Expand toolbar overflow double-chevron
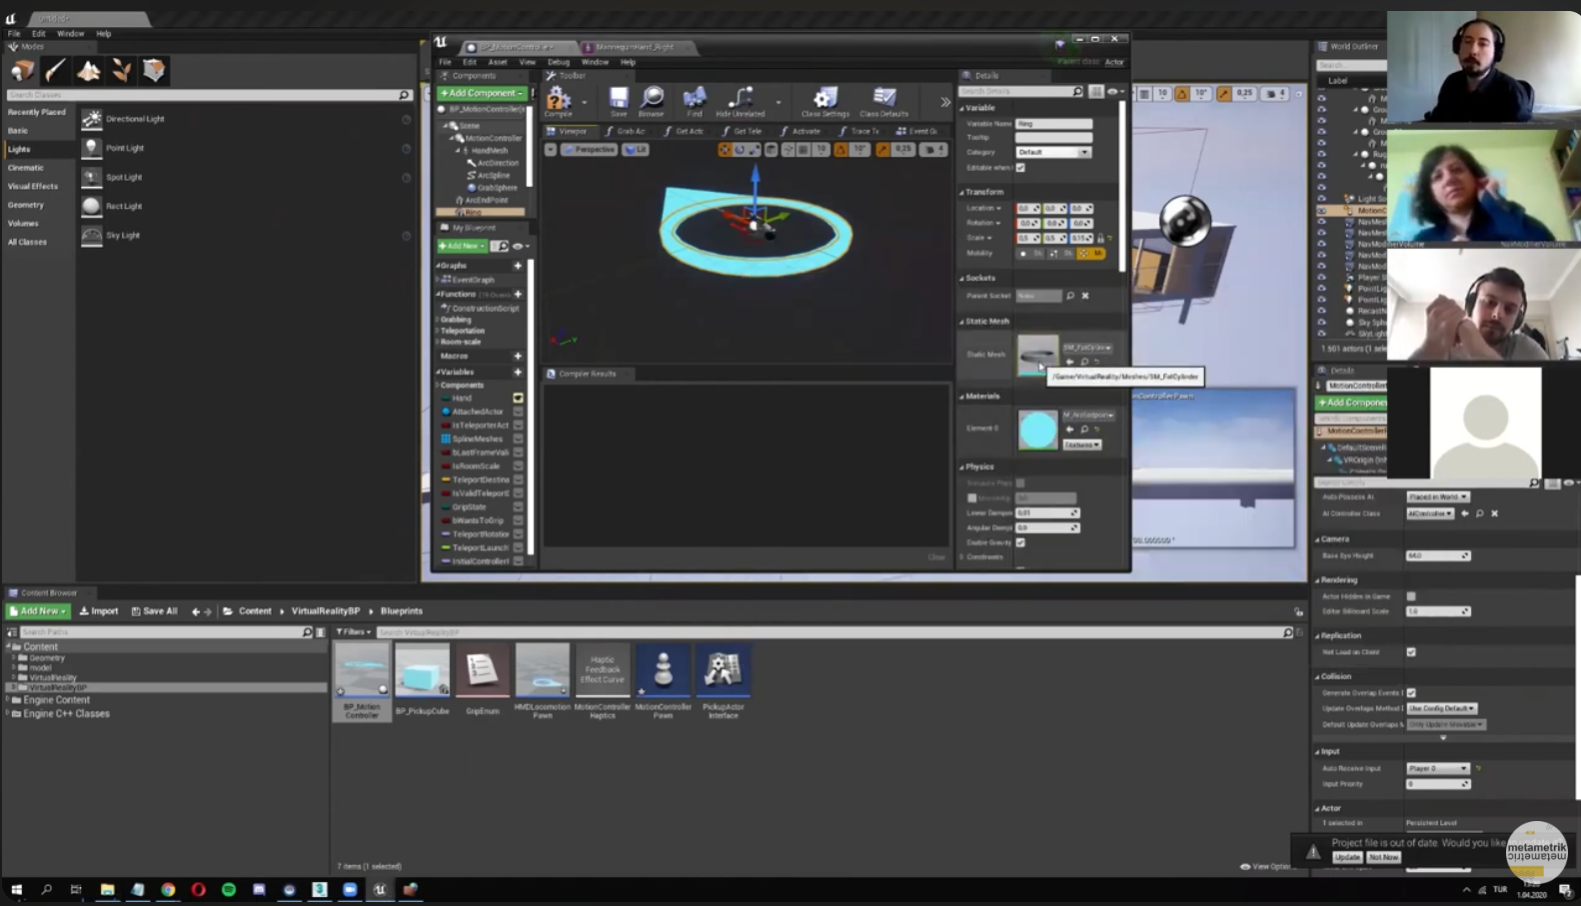Screen dimensions: 1581x906 click(x=945, y=102)
